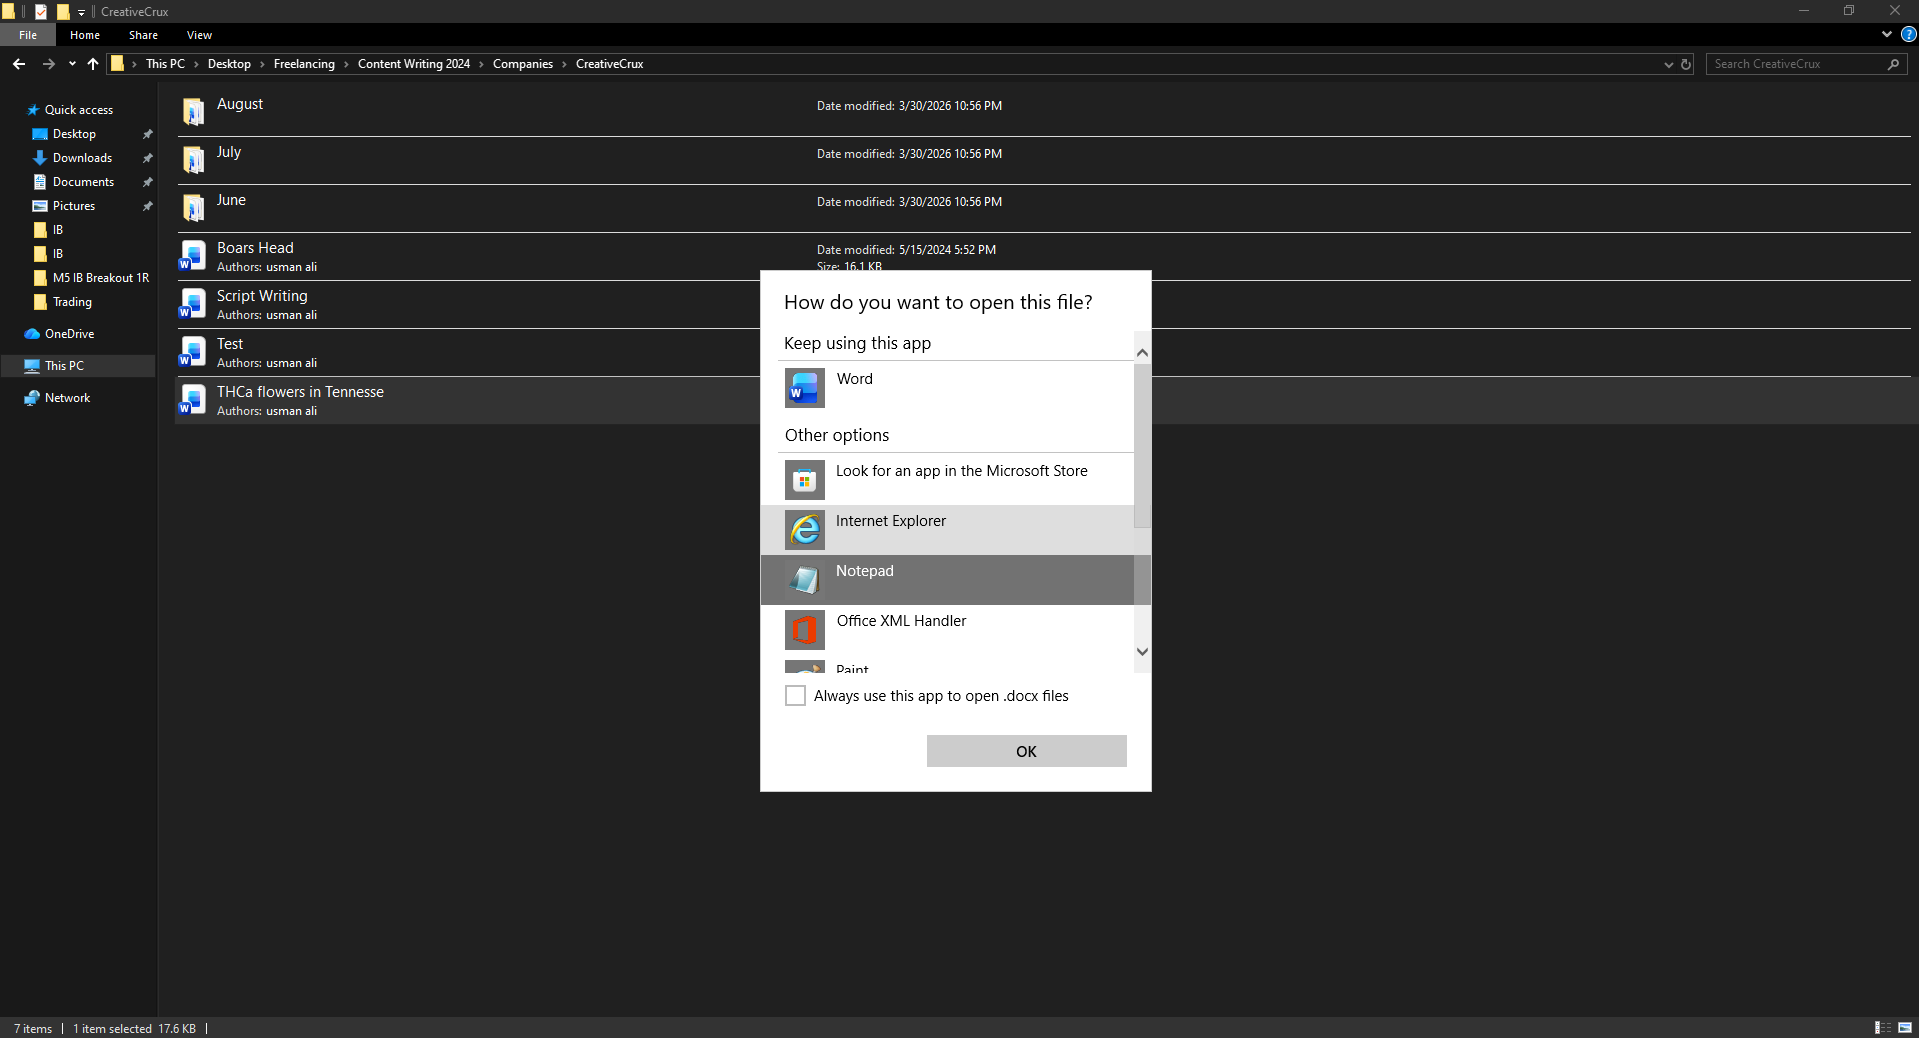Check Always use this app for .docx files
The height and width of the screenshot is (1038, 1919).
795,696
